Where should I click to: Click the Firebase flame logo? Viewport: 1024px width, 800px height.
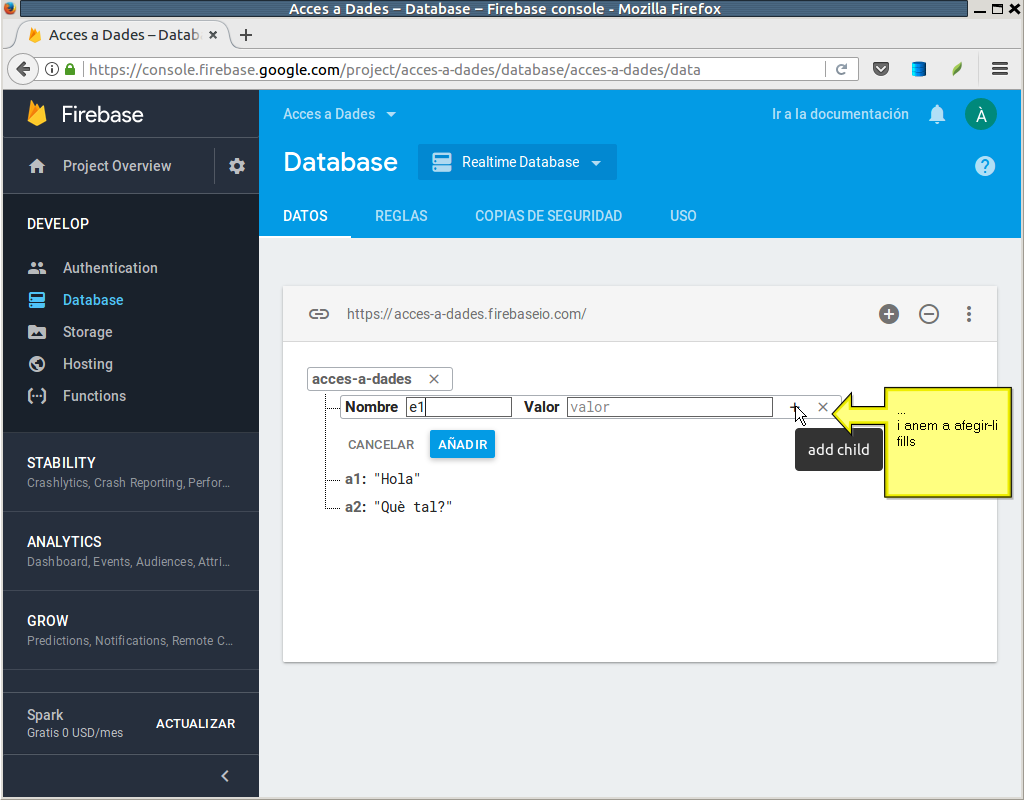point(37,114)
